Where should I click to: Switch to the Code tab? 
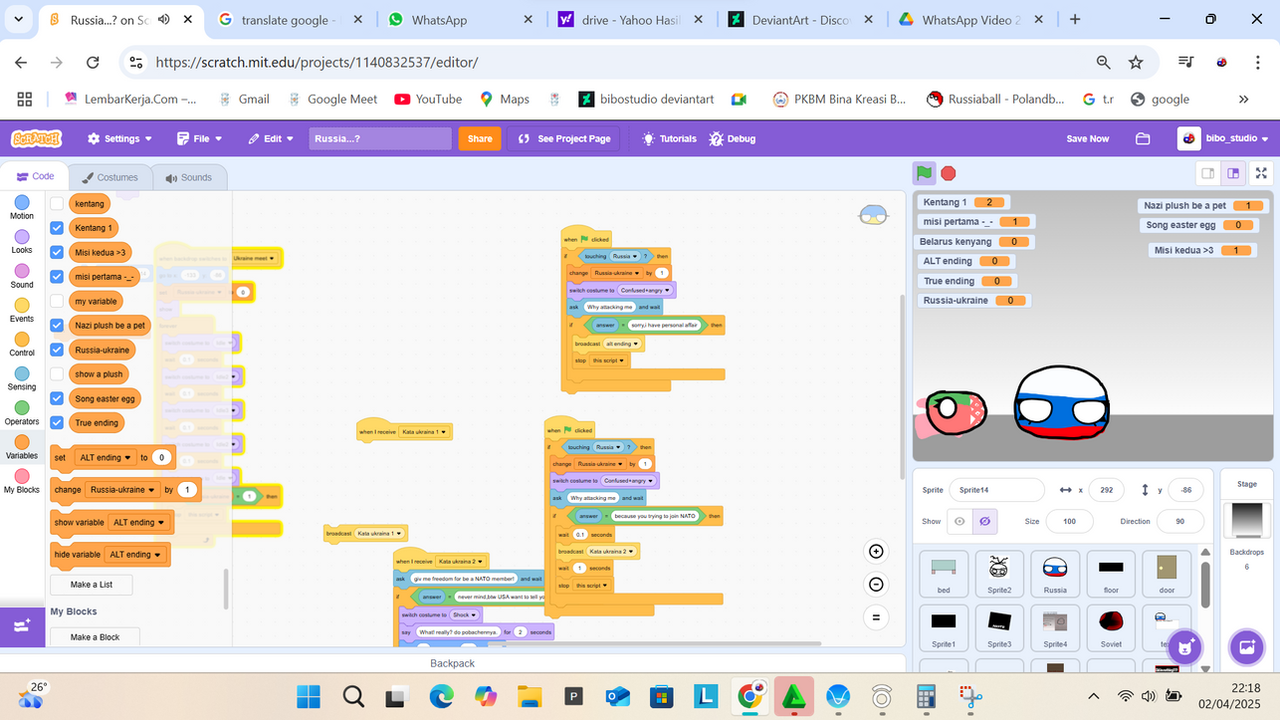tap(35, 176)
